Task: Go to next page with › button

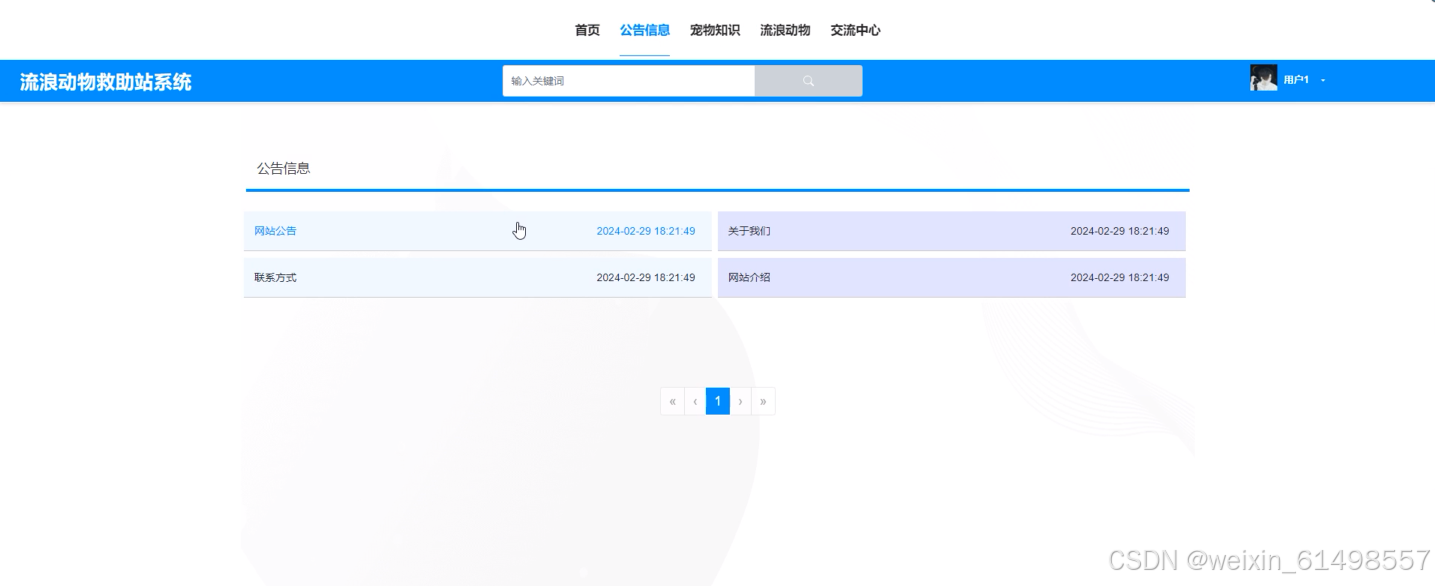Action: [740, 401]
